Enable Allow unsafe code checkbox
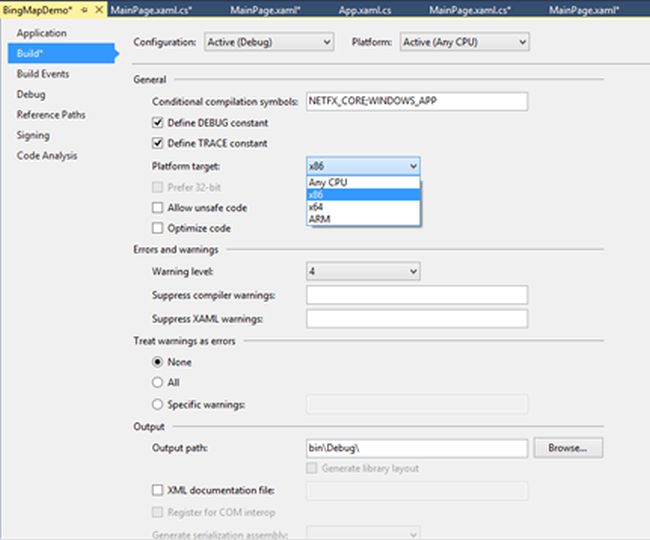 (158, 208)
